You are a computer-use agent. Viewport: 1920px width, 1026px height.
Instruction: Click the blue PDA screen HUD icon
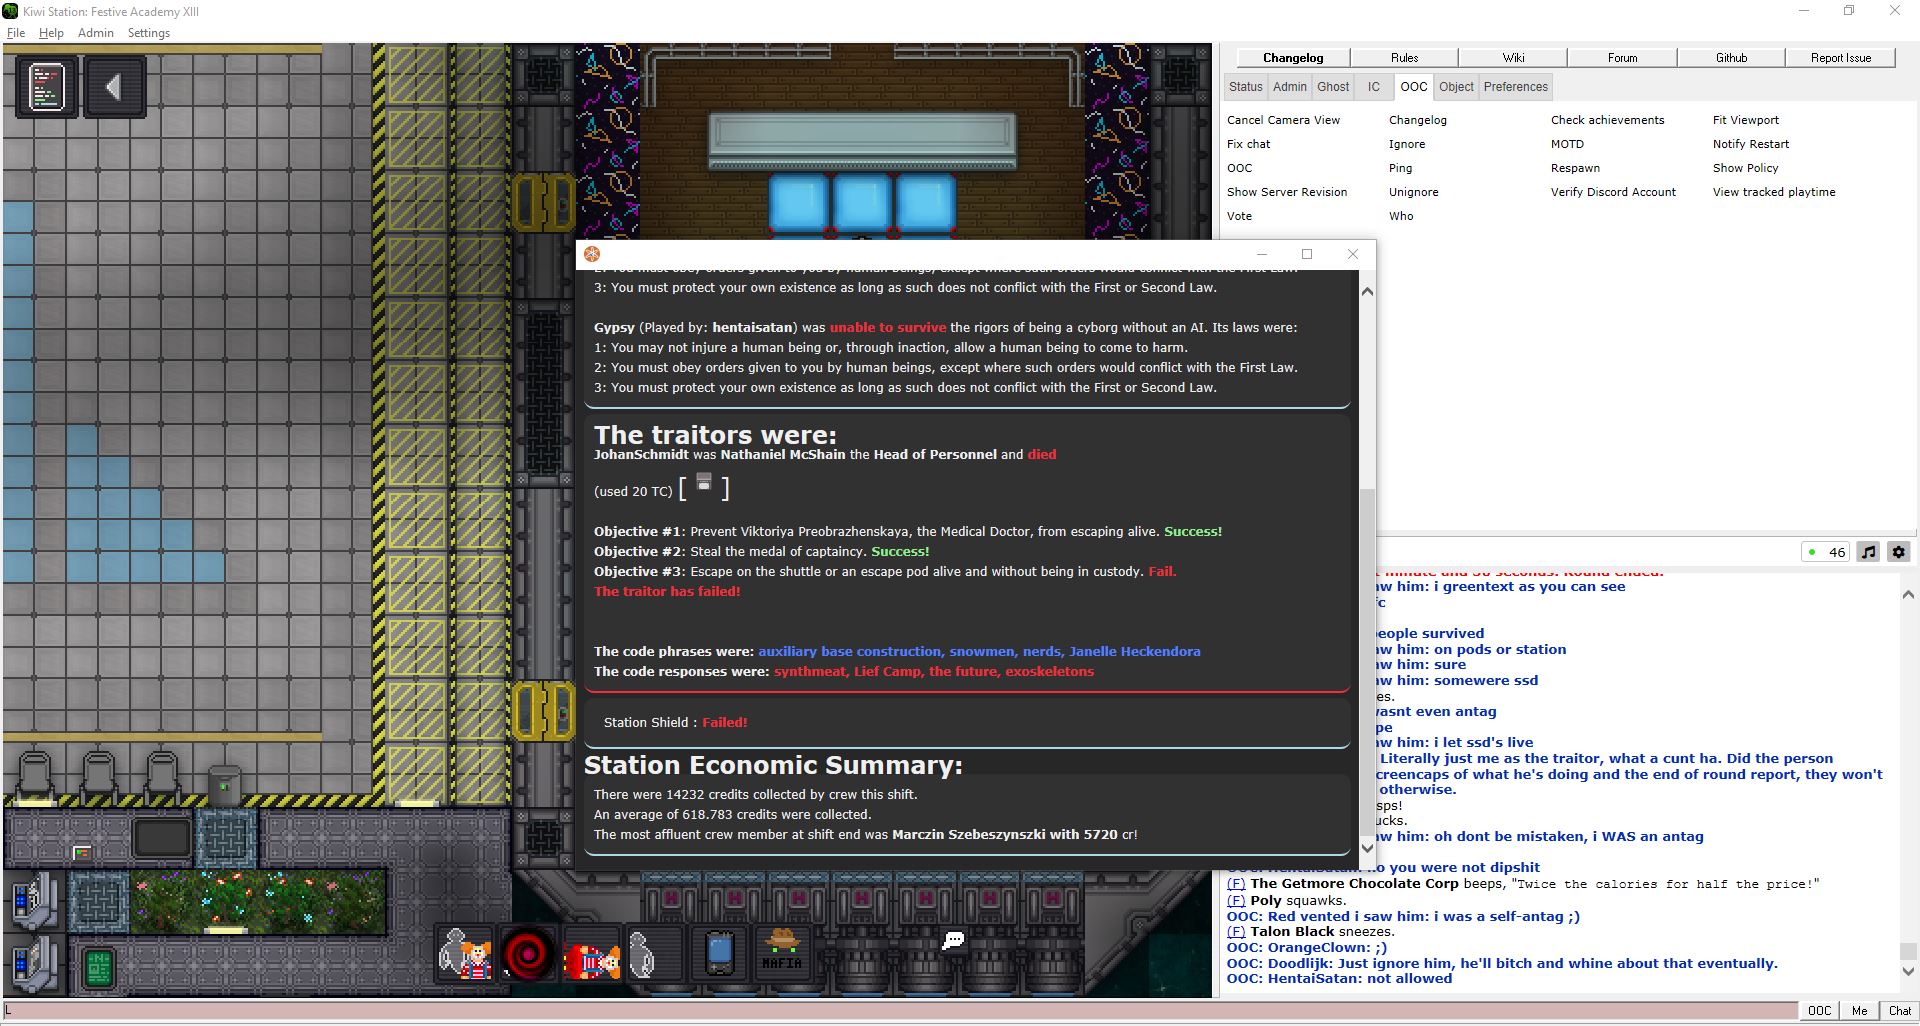719,953
